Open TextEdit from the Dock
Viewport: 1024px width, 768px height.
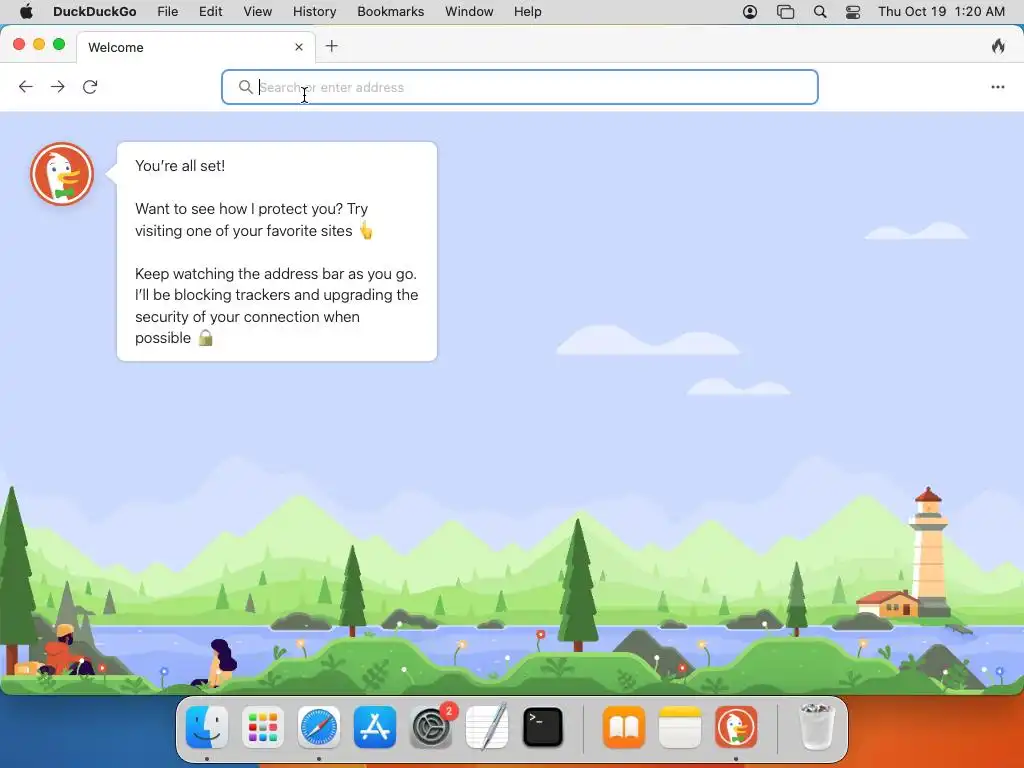point(487,727)
